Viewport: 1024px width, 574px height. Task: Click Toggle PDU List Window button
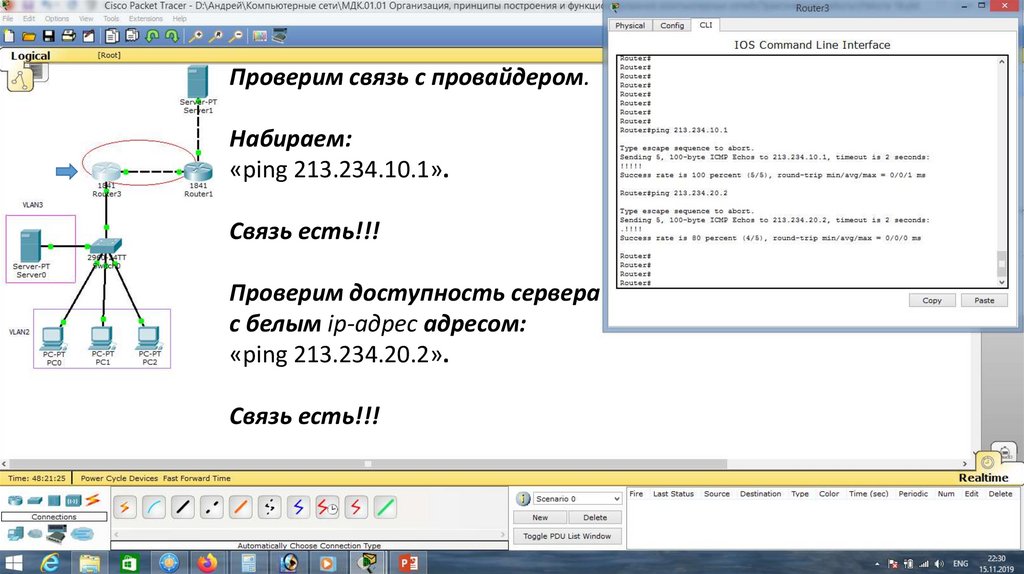click(x=567, y=536)
